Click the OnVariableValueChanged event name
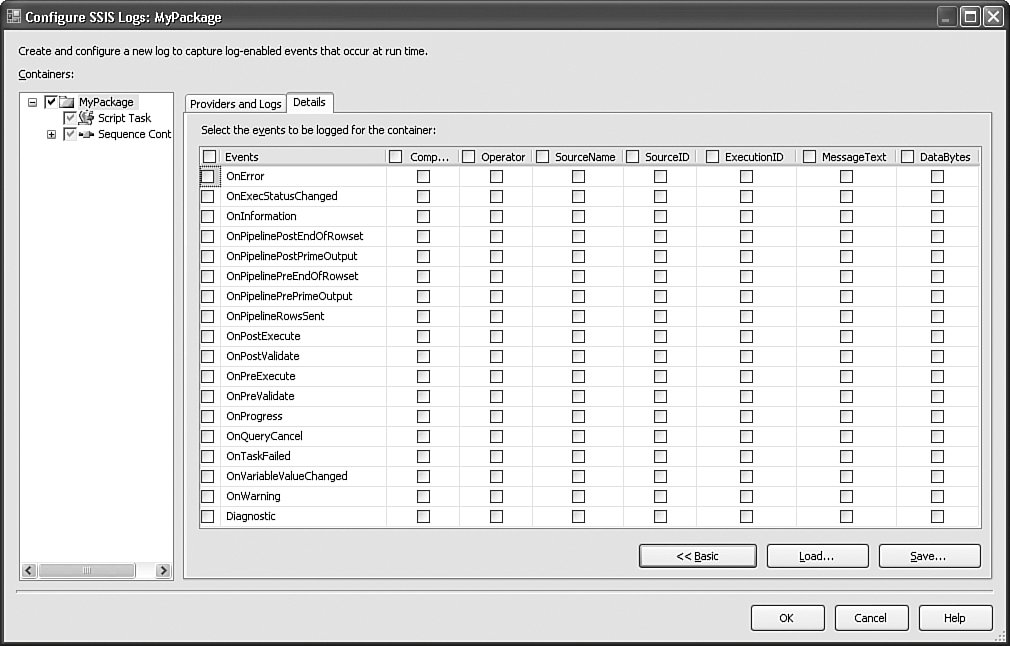 (287, 476)
